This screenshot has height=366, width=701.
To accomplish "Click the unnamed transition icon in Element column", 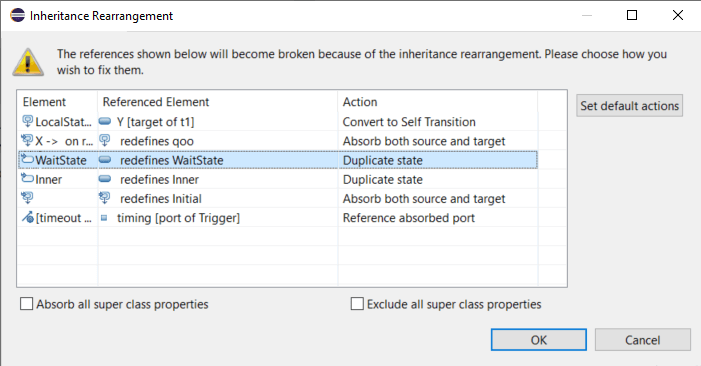I will [27, 198].
